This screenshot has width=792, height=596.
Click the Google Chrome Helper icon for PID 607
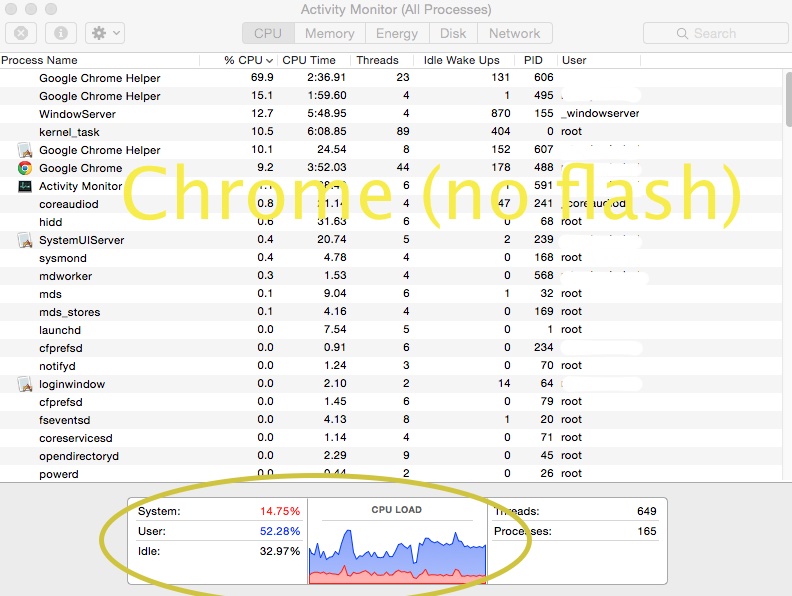point(25,150)
